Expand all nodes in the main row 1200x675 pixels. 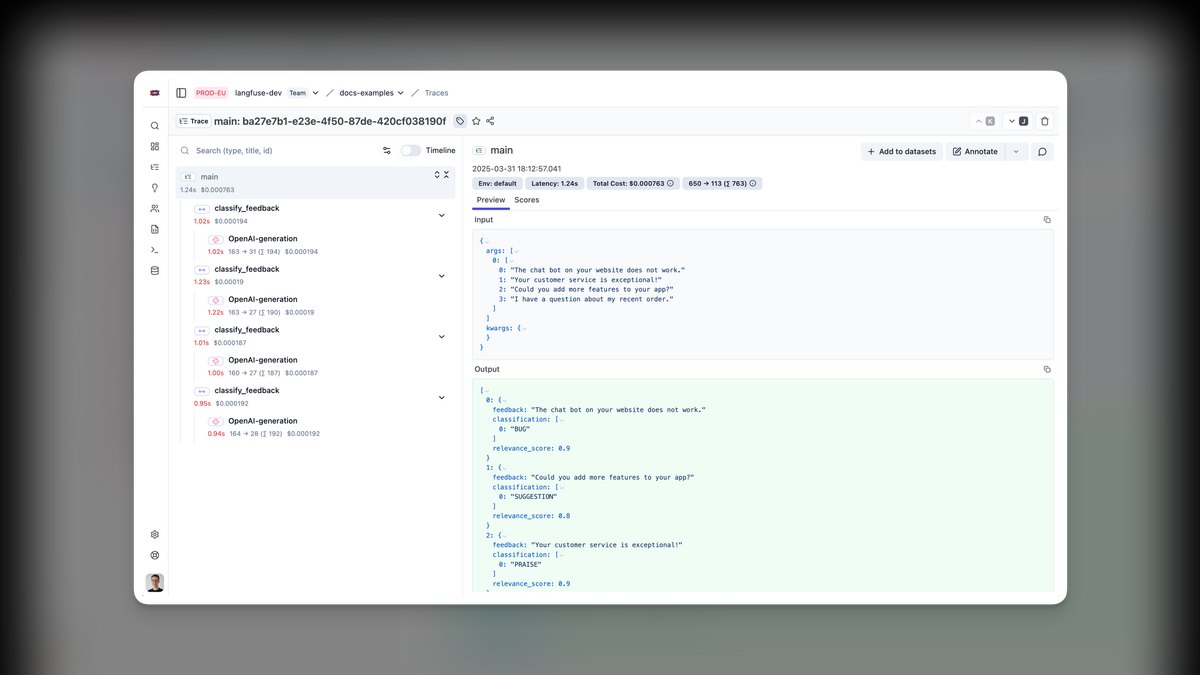[437, 175]
